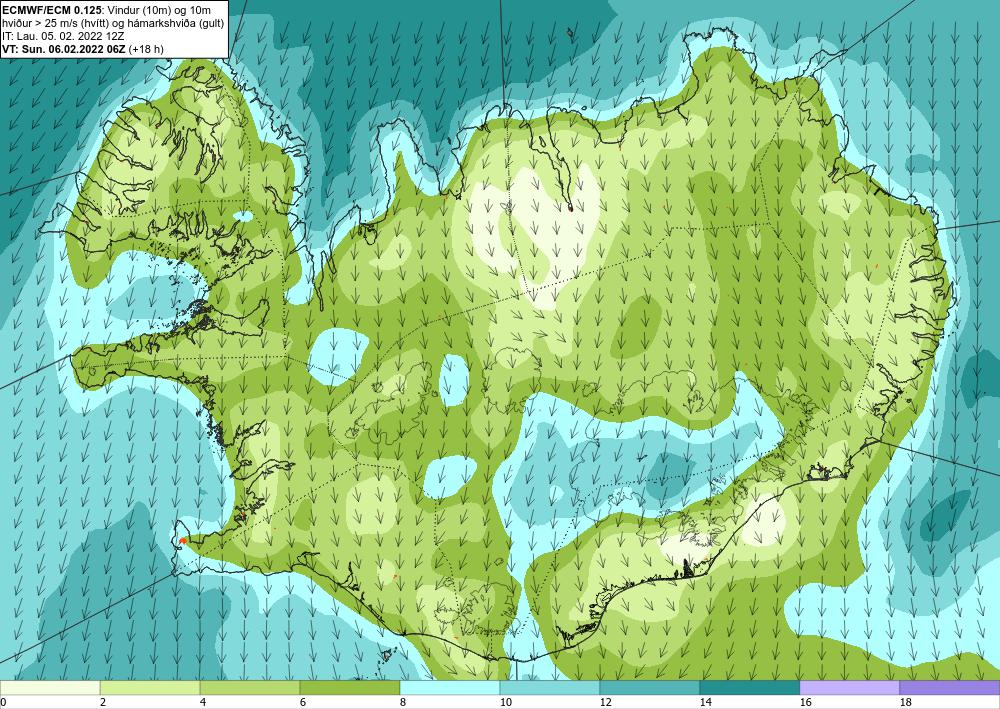Select the light teal 10–12 legend swatch
The image size is (1000, 709).
click(550, 687)
